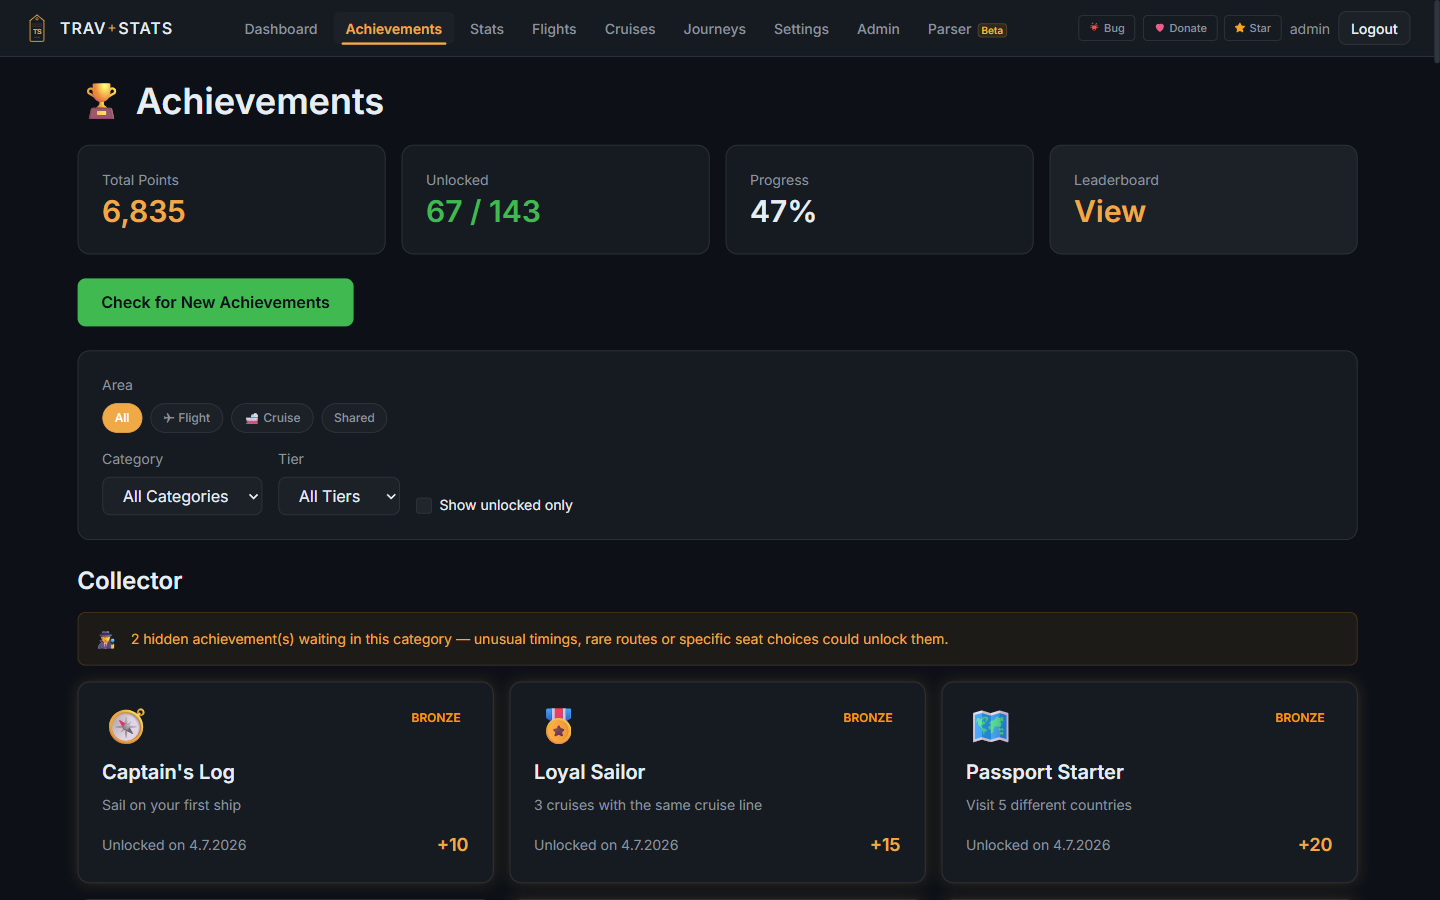Click the admin username in header
This screenshot has width=1440, height=900.
(x=1309, y=29)
